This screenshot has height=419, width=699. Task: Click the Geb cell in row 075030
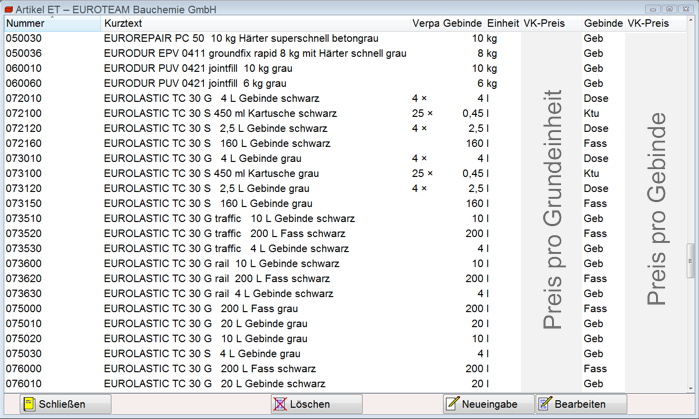coord(593,354)
